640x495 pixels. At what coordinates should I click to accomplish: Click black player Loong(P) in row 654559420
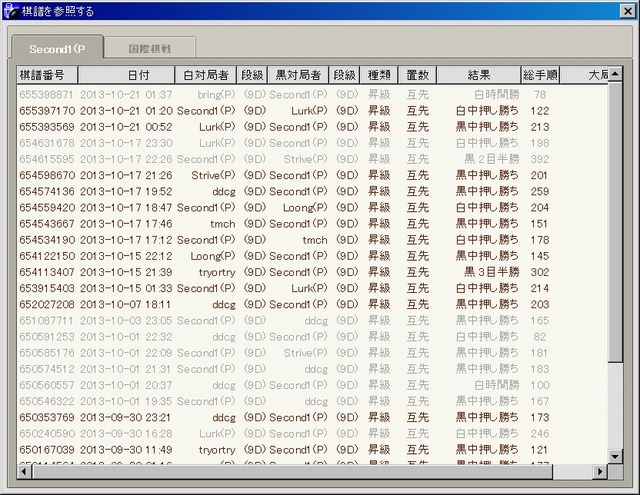pyautogui.click(x=305, y=208)
